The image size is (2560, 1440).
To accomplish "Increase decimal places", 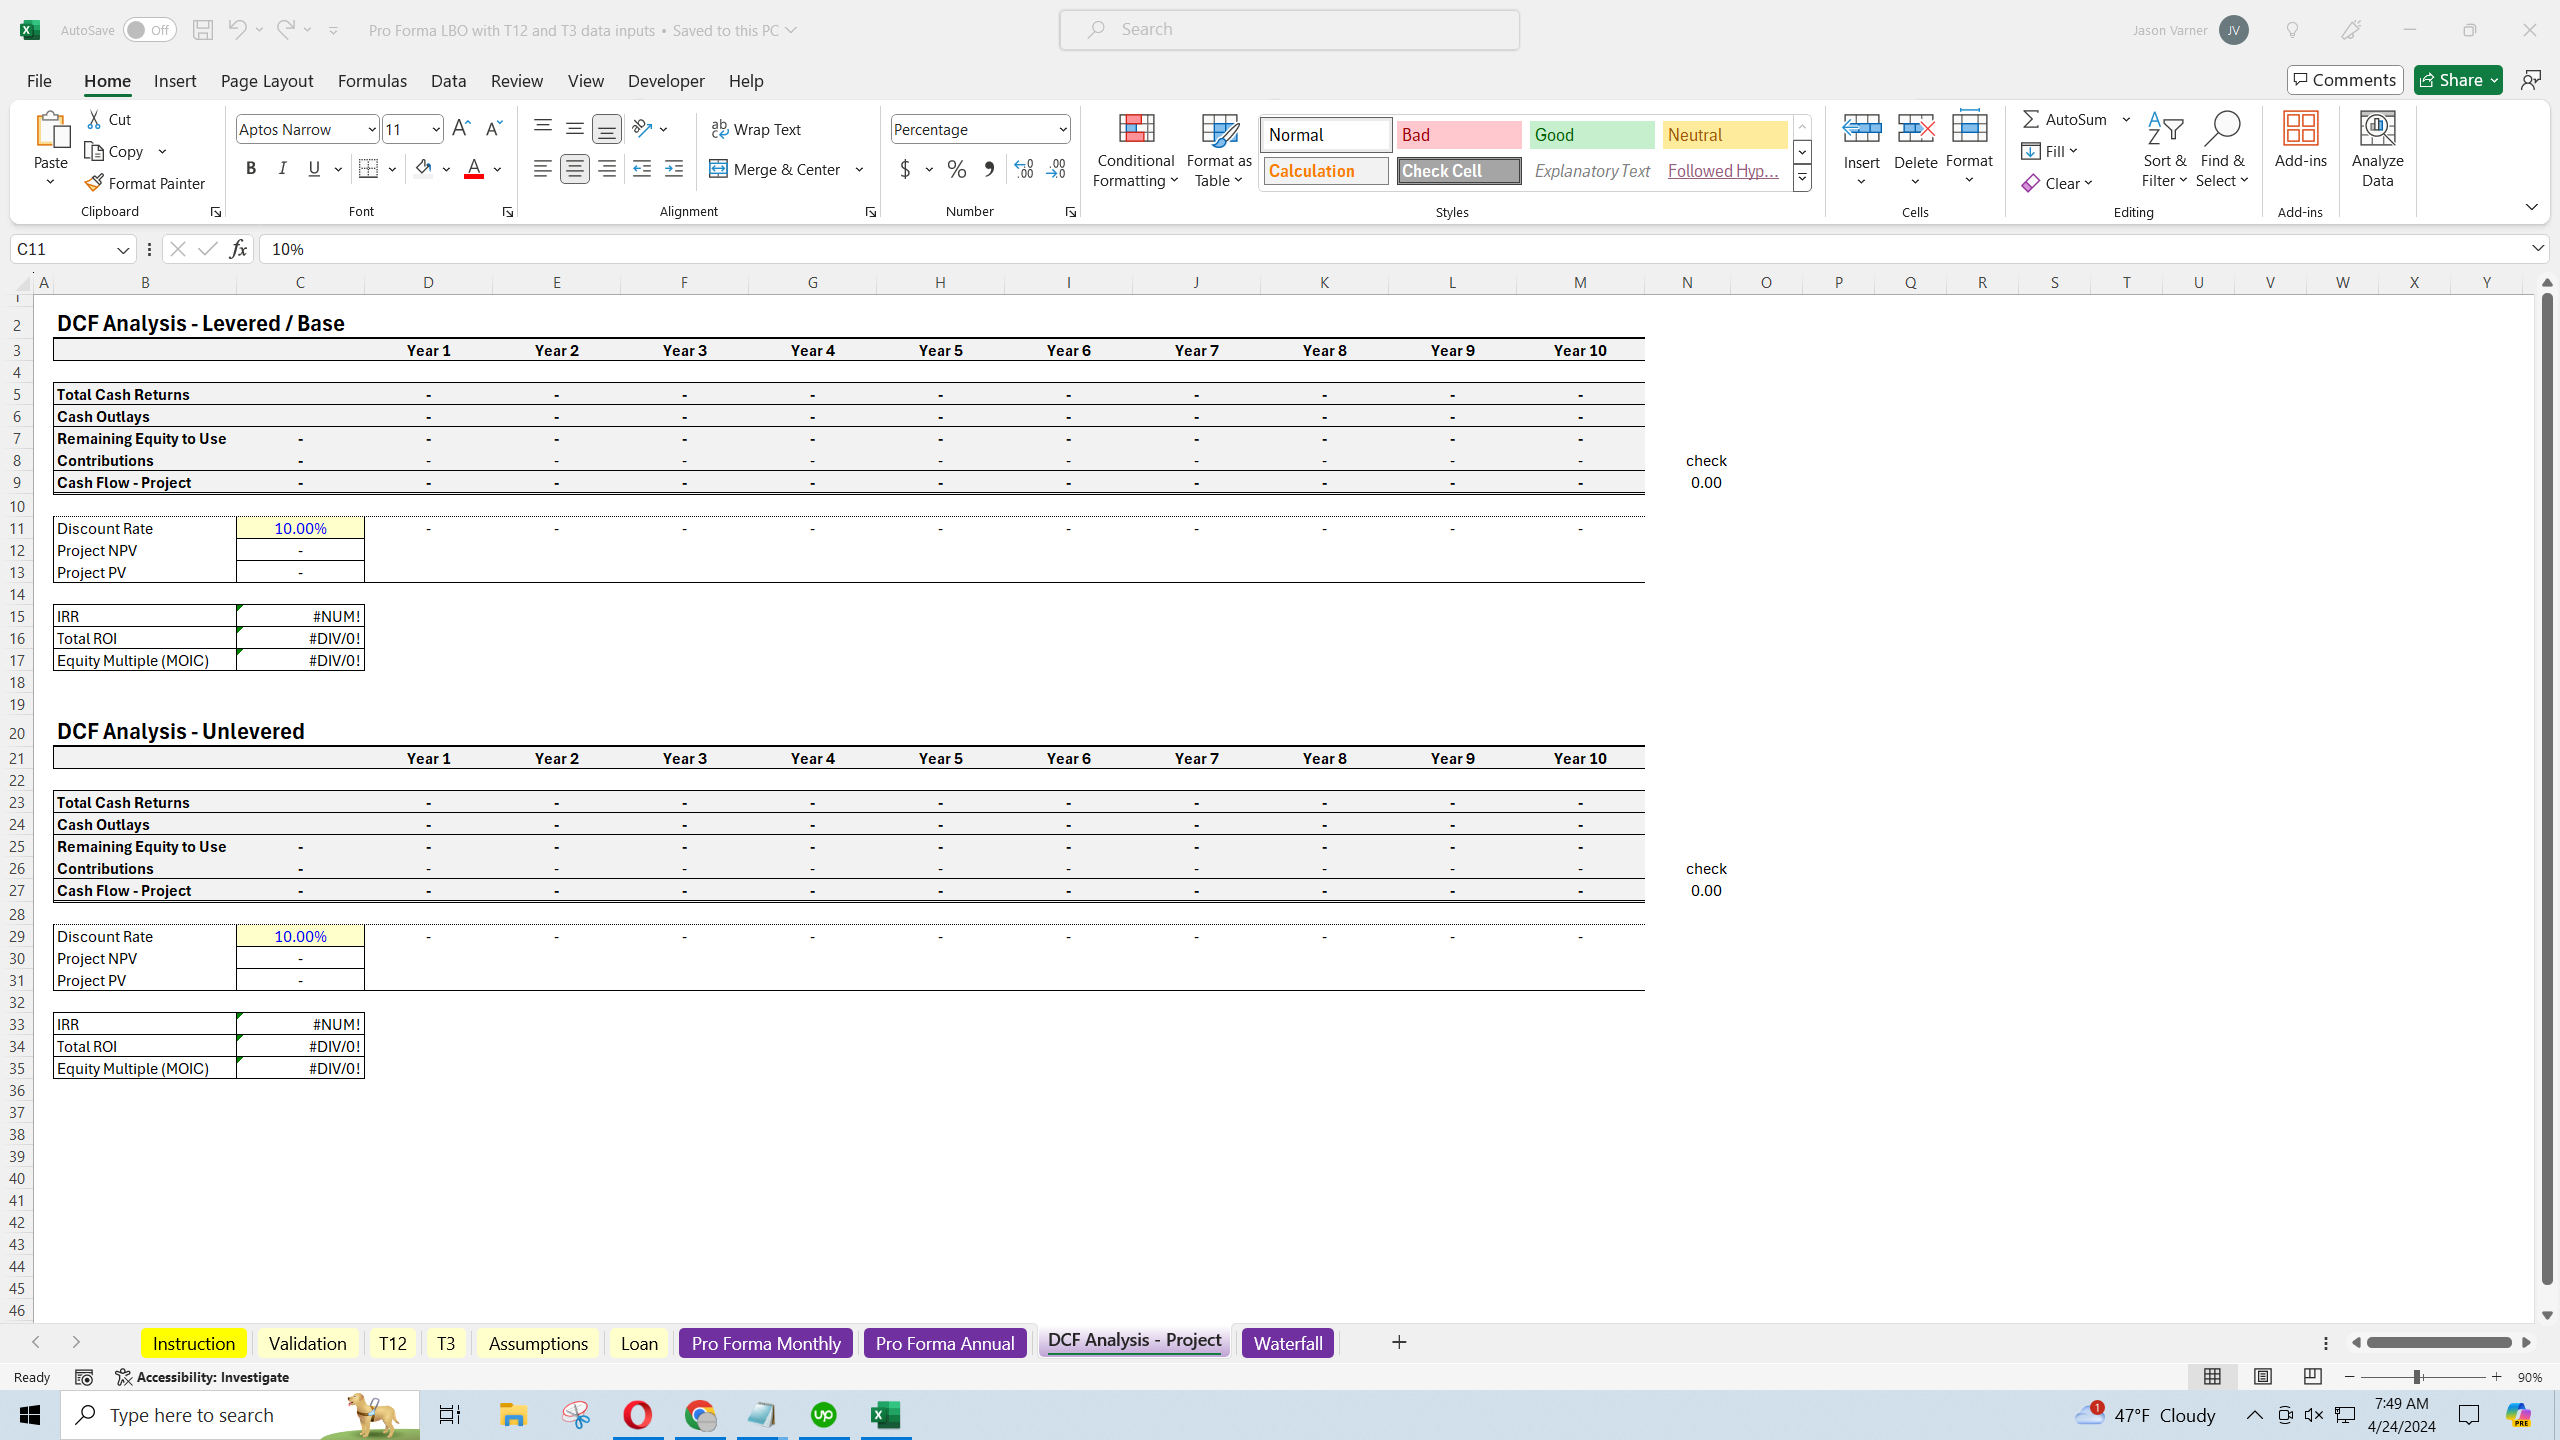I will (1022, 169).
